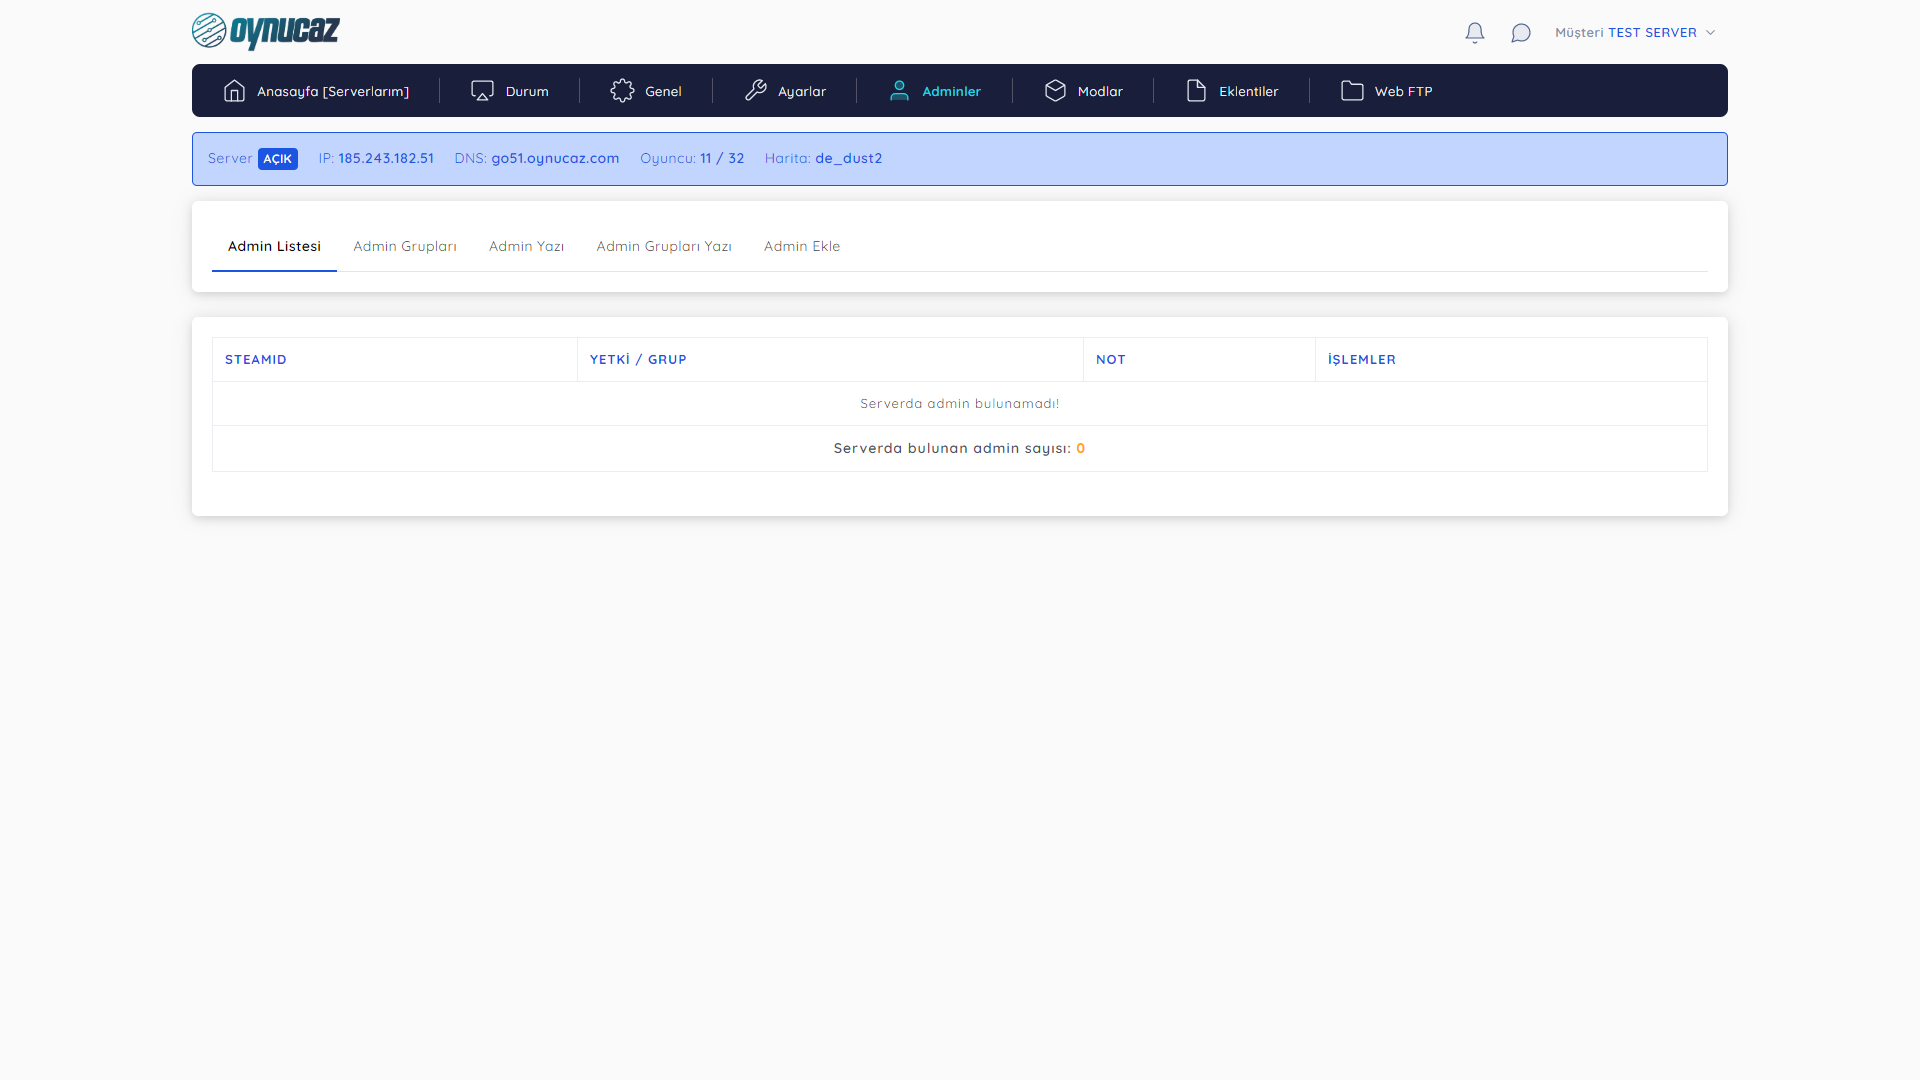1920x1080 pixels.
Task: Switch to the Admin Grupları Yazı tab
Action: coord(664,246)
